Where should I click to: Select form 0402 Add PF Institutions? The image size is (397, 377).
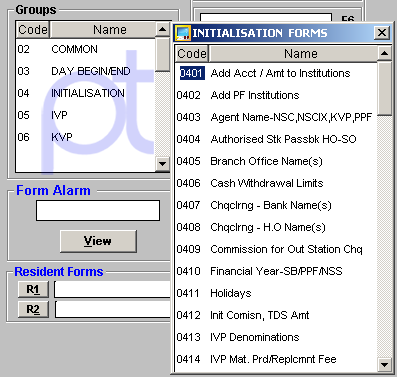coord(276,95)
